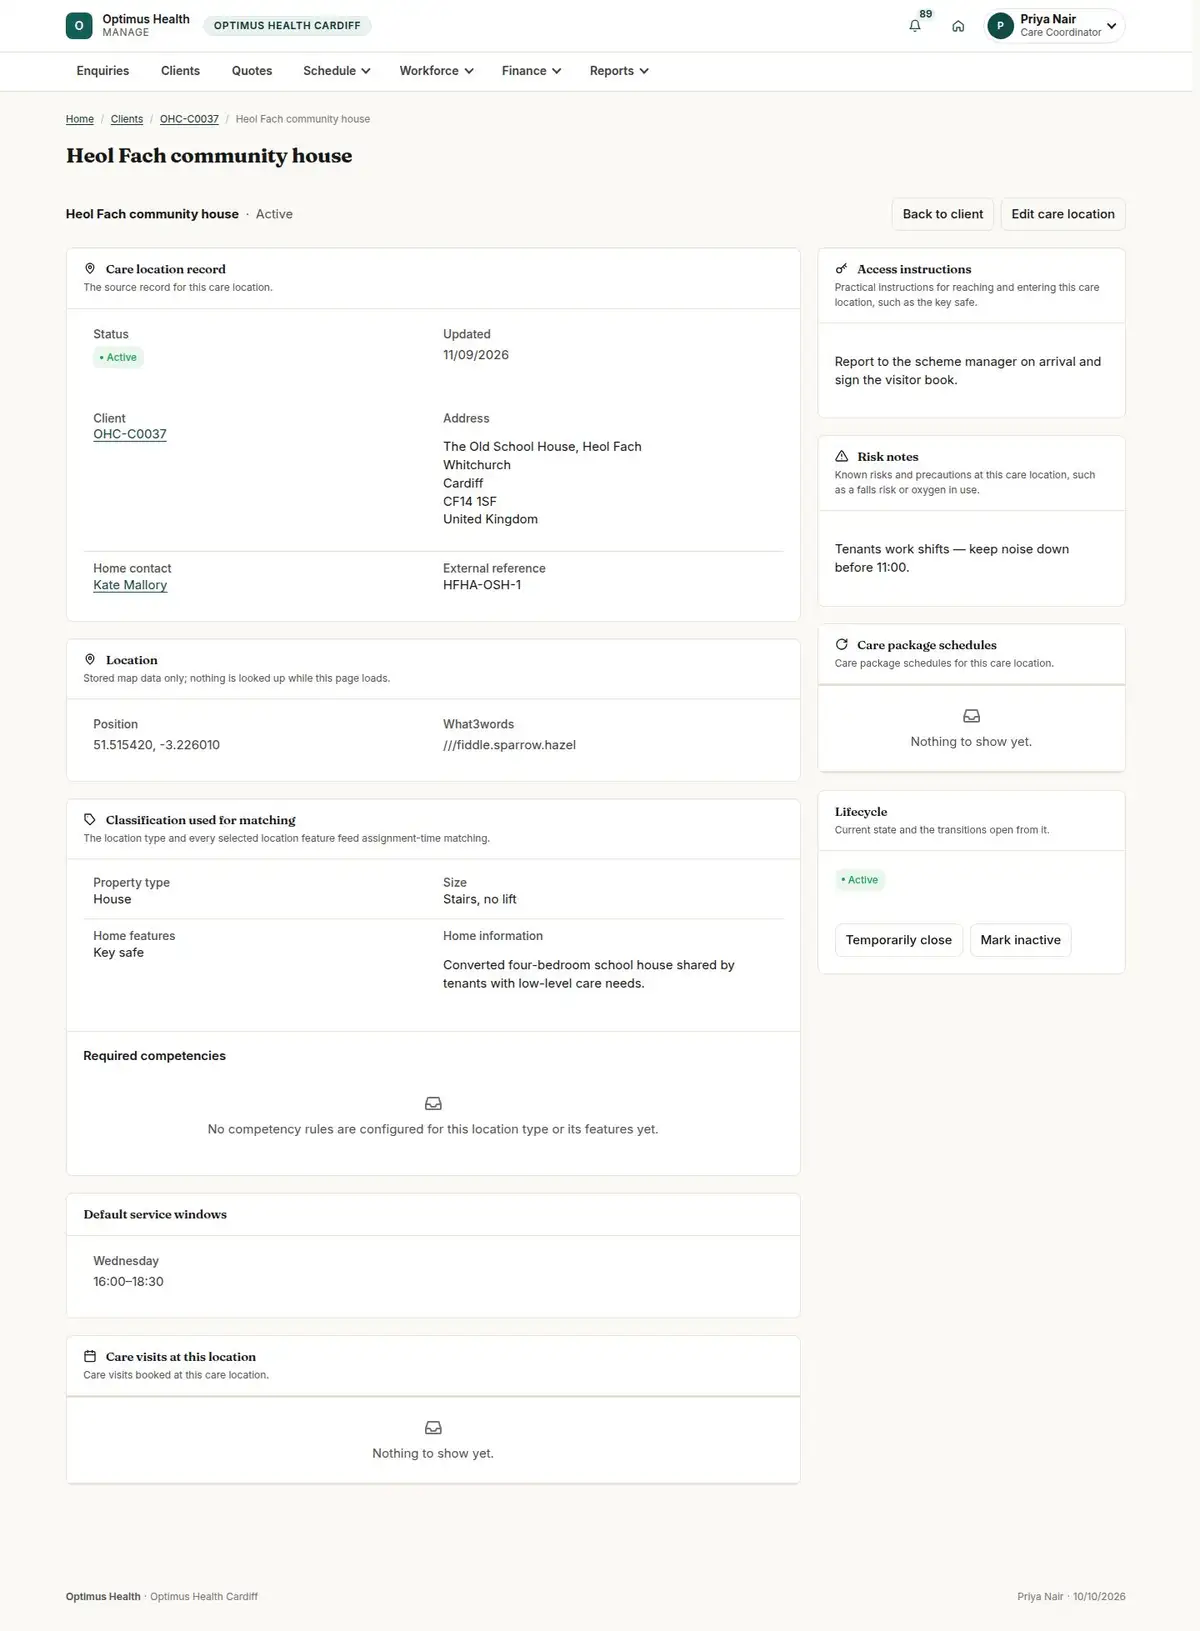The width and height of the screenshot is (1200, 1631).
Task: Open the Quotes nav item
Action: click(x=252, y=71)
